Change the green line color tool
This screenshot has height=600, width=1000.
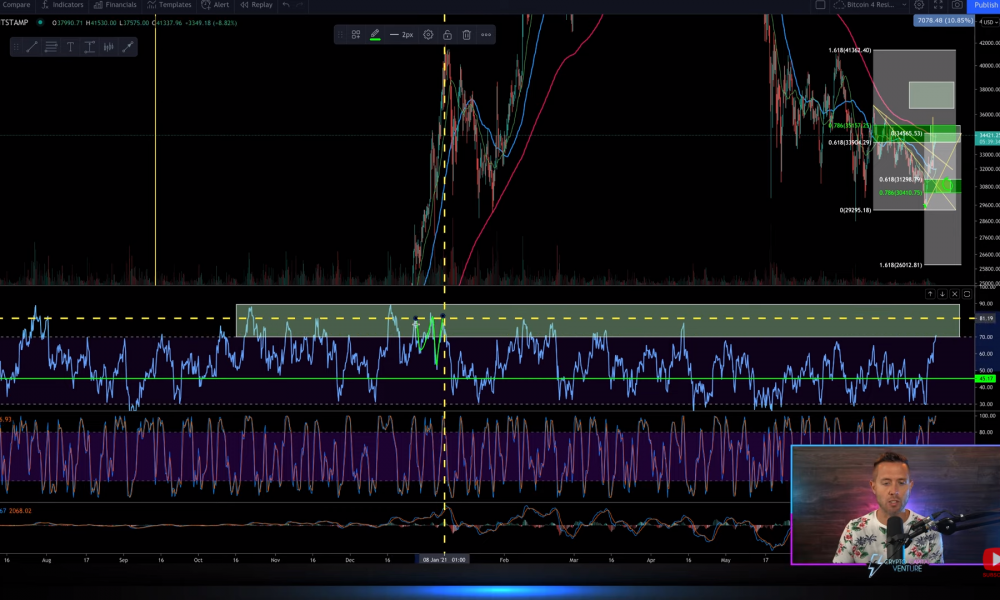tap(375, 34)
